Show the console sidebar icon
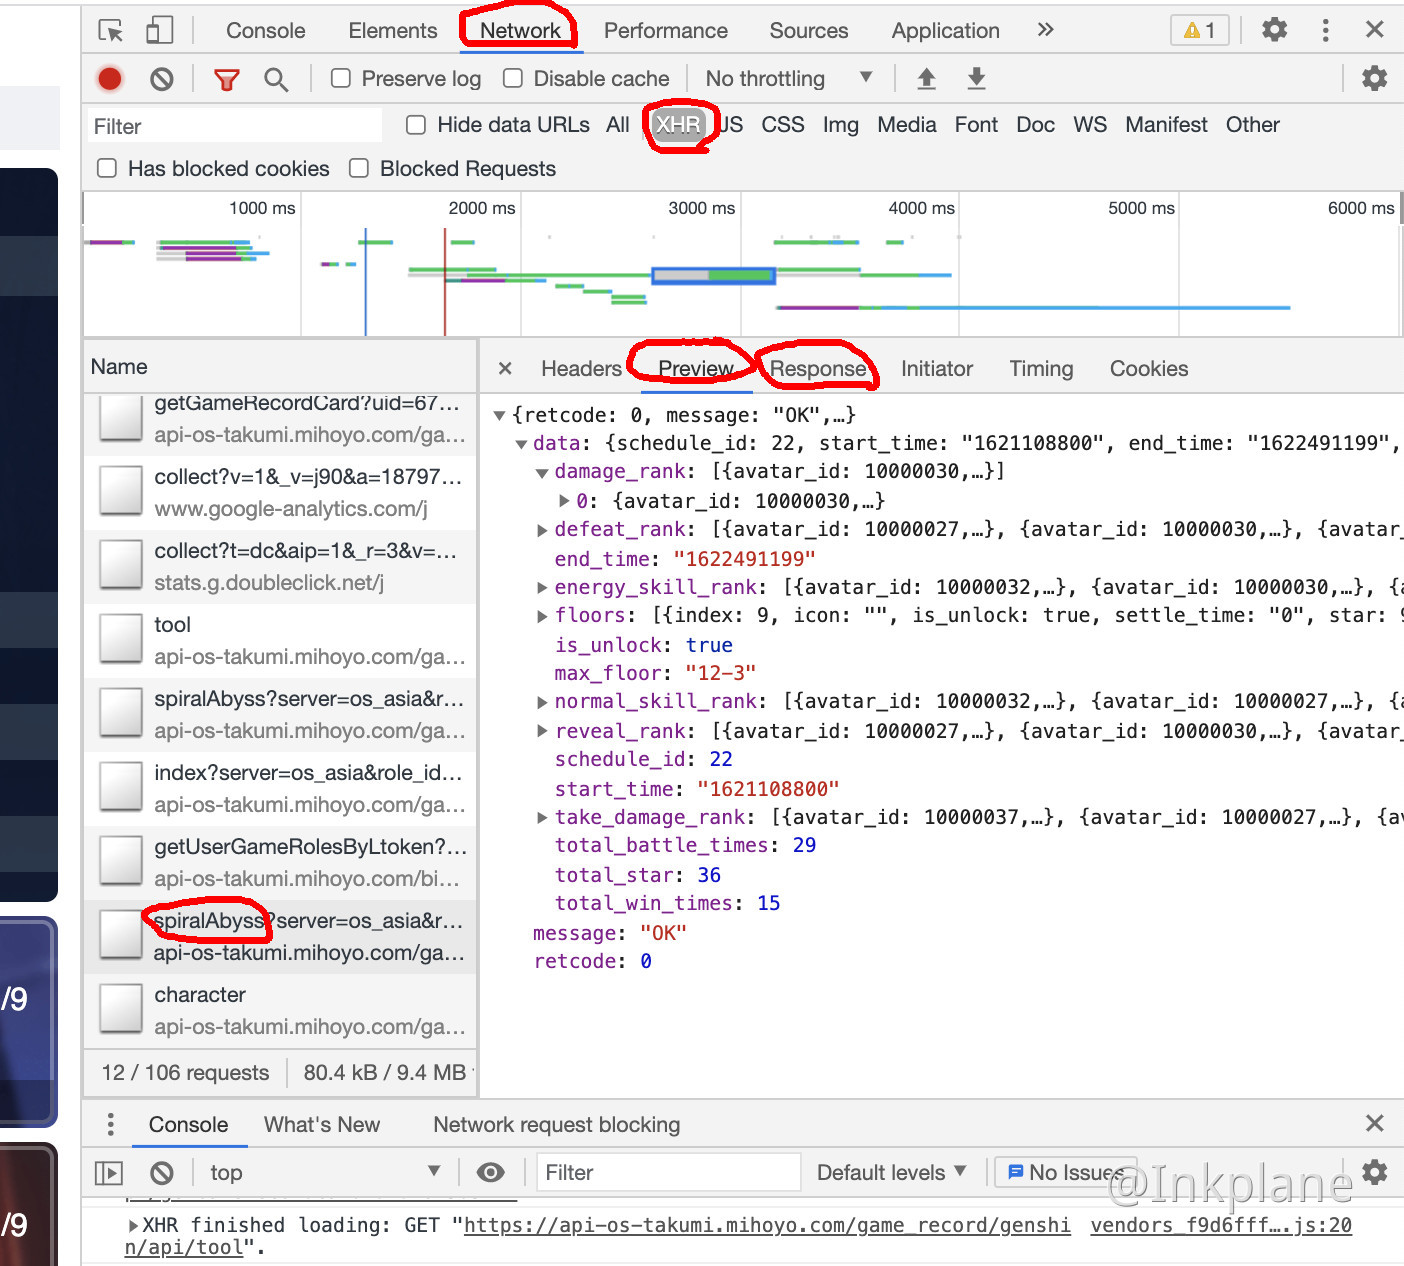The height and width of the screenshot is (1266, 1404). coord(109,1173)
